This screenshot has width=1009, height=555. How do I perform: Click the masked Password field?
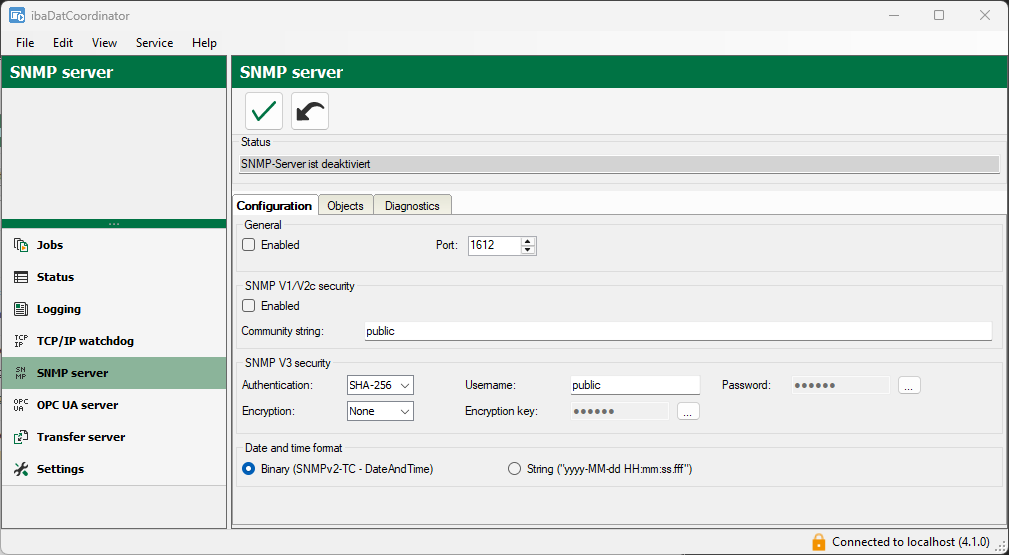(x=840, y=385)
